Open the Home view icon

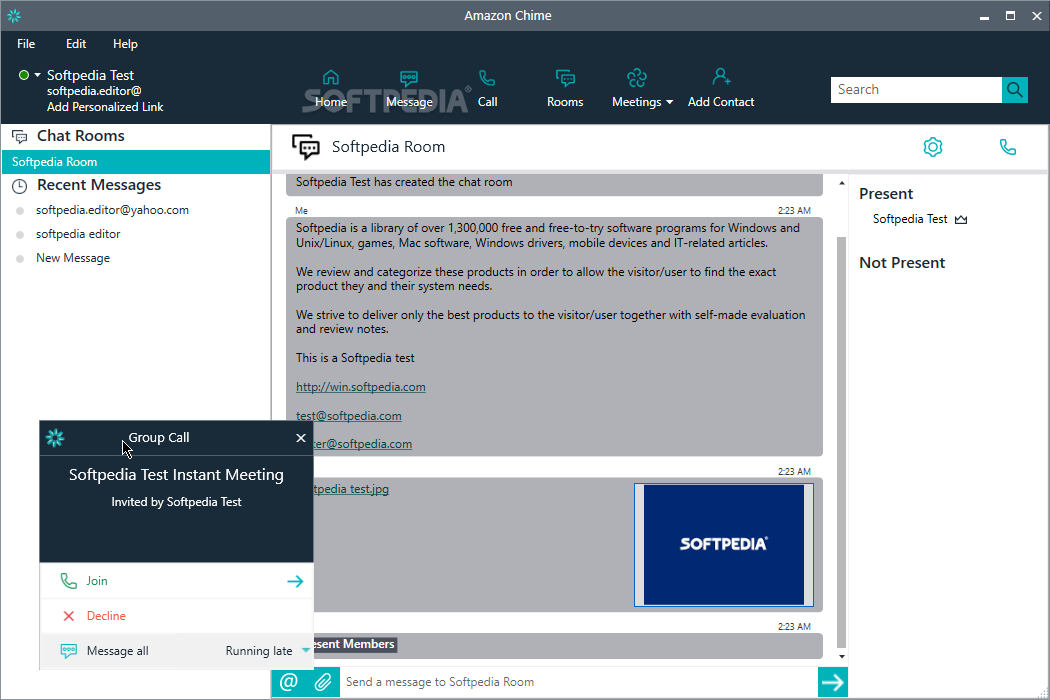click(331, 78)
